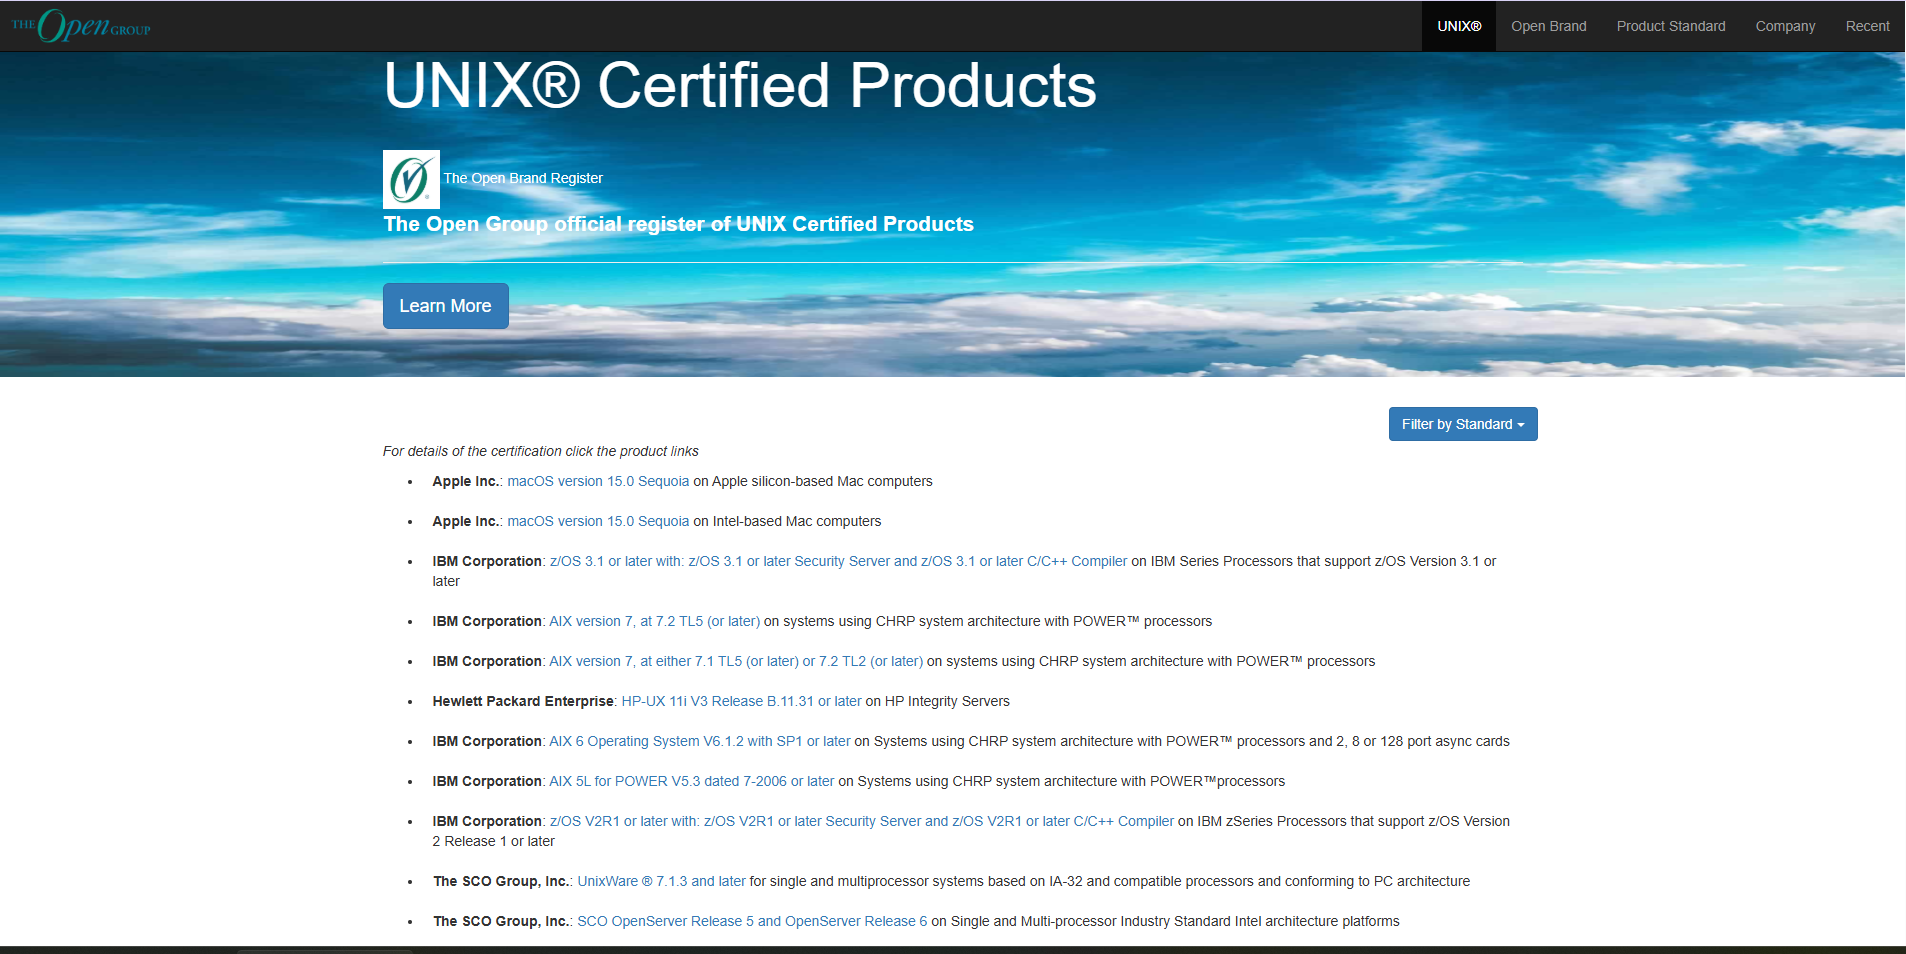The image size is (1906, 954).
Task: Open SCO OpenServer Release 5 link
Action: [x=752, y=921]
